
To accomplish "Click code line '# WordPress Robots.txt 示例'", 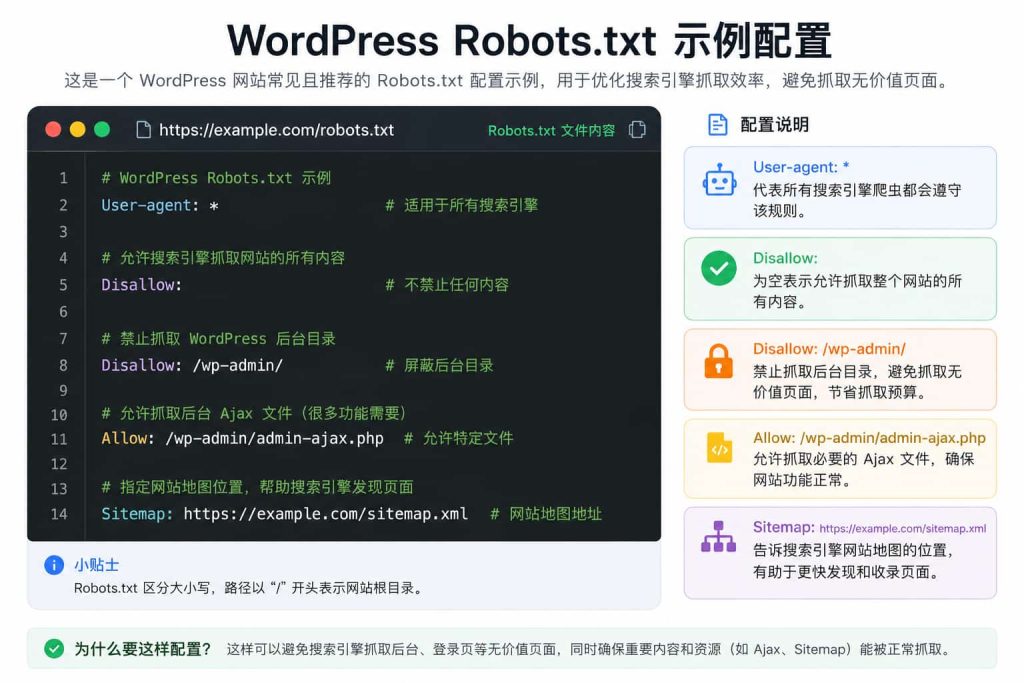I will pyautogui.click(x=216, y=178).
